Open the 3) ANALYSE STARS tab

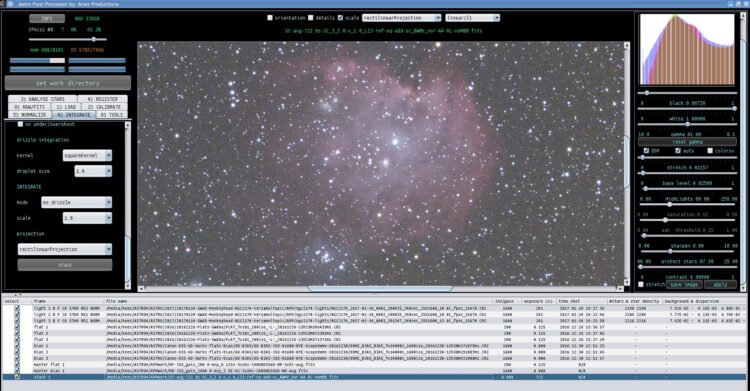43,99
